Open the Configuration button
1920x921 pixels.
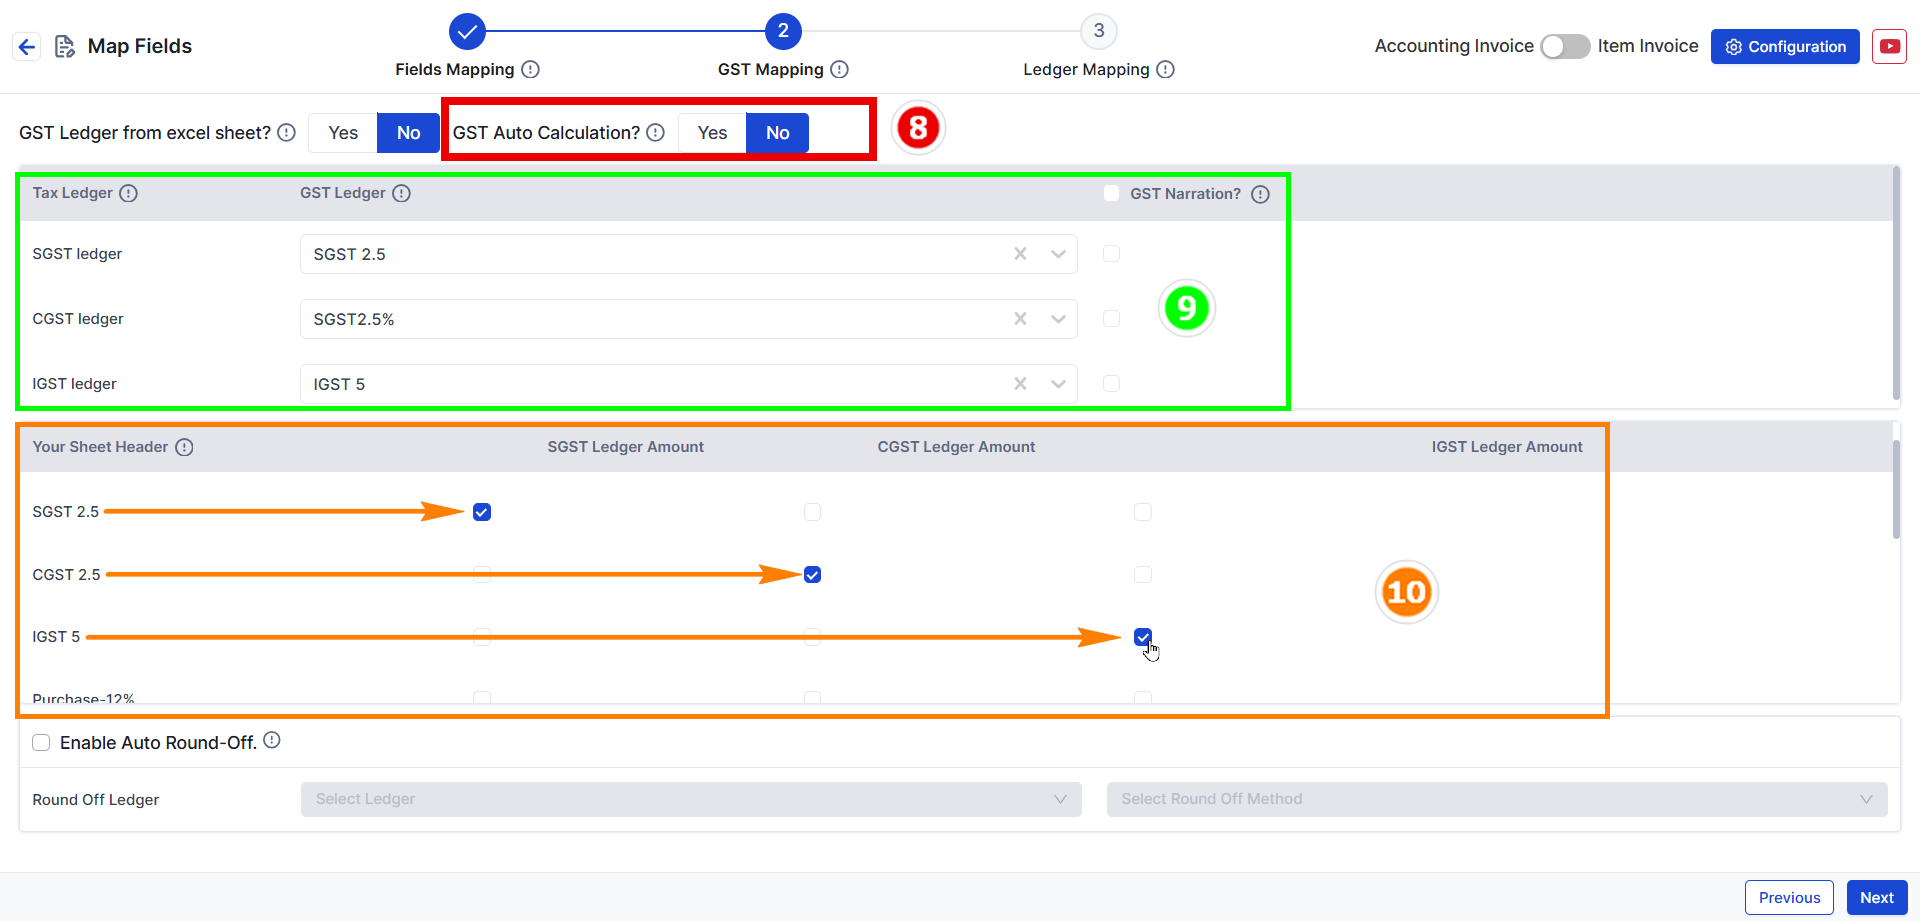coord(1785,46)
